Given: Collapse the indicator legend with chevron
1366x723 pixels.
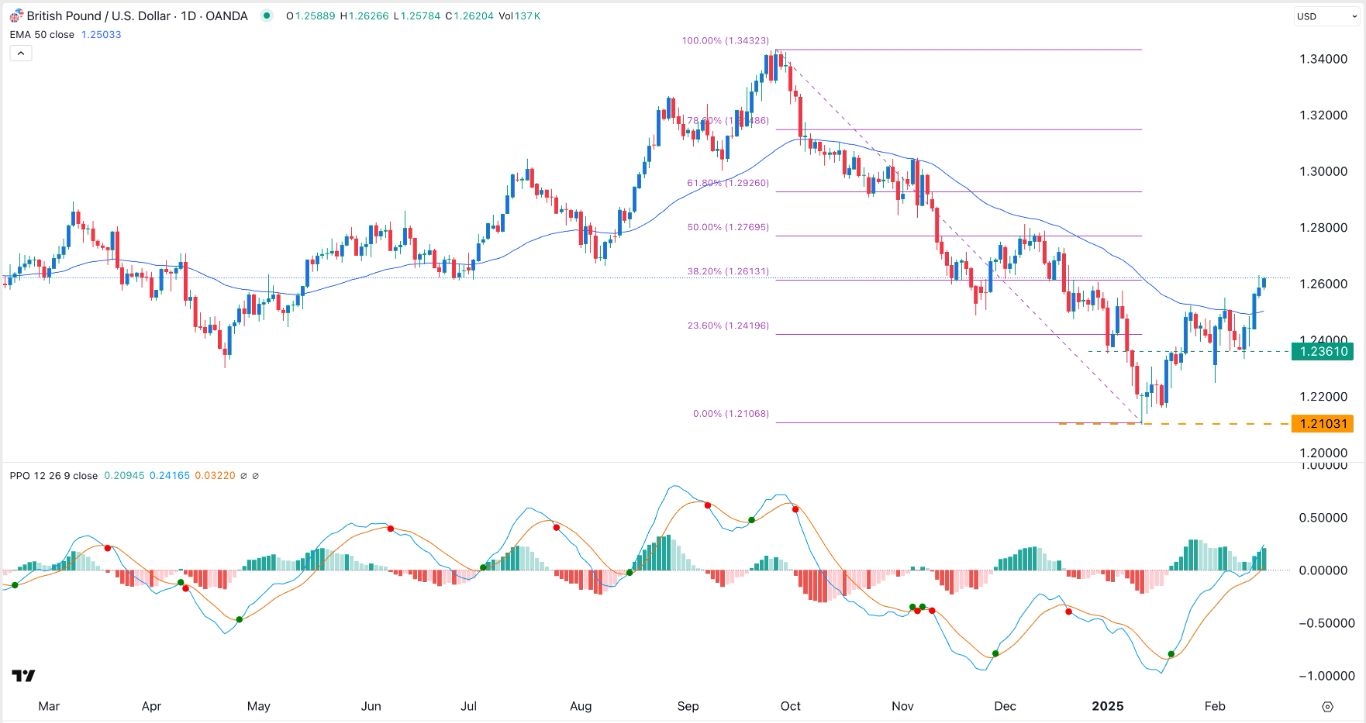Looking at the screenshot, I should pyautogui.click(x=19, y=52).
